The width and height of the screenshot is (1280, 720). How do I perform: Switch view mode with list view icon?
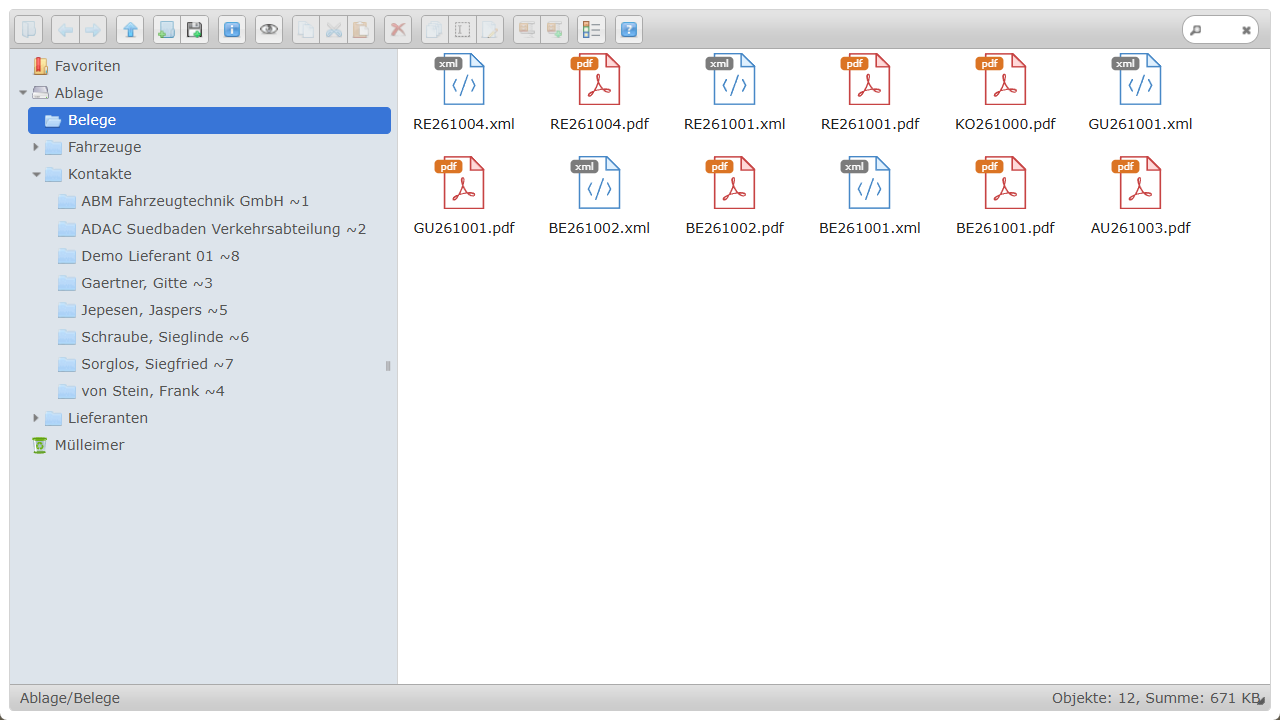click(591, 30)
